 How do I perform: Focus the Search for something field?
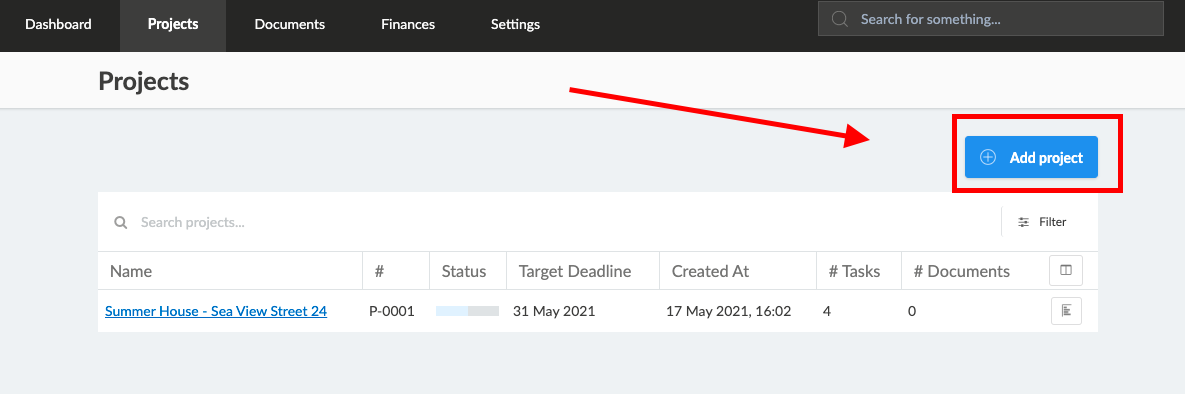990,19
